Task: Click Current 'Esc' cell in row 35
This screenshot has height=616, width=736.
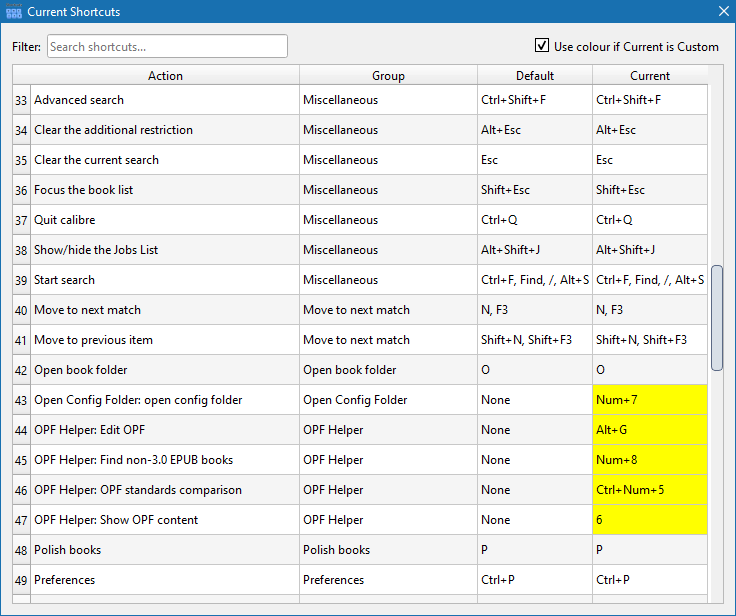Action: coord(650,160)
